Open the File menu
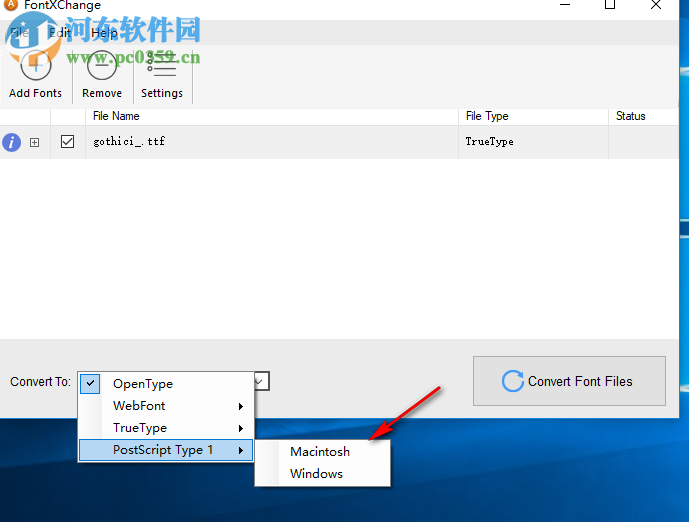 click(19, 33)
